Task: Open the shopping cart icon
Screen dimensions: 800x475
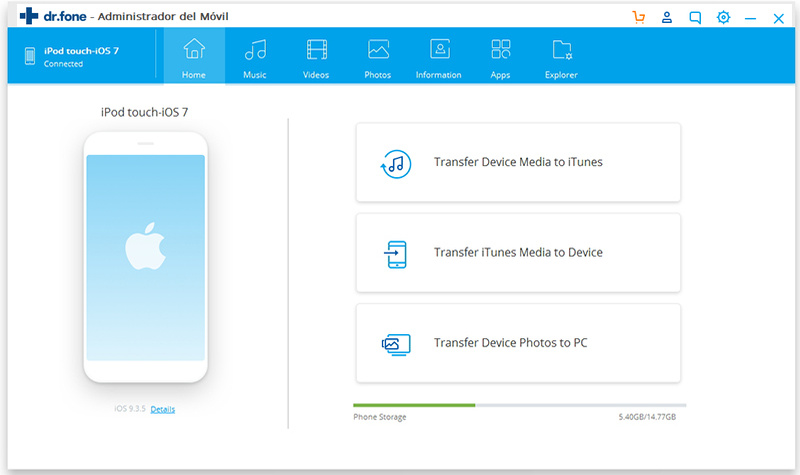Action: 638,17
